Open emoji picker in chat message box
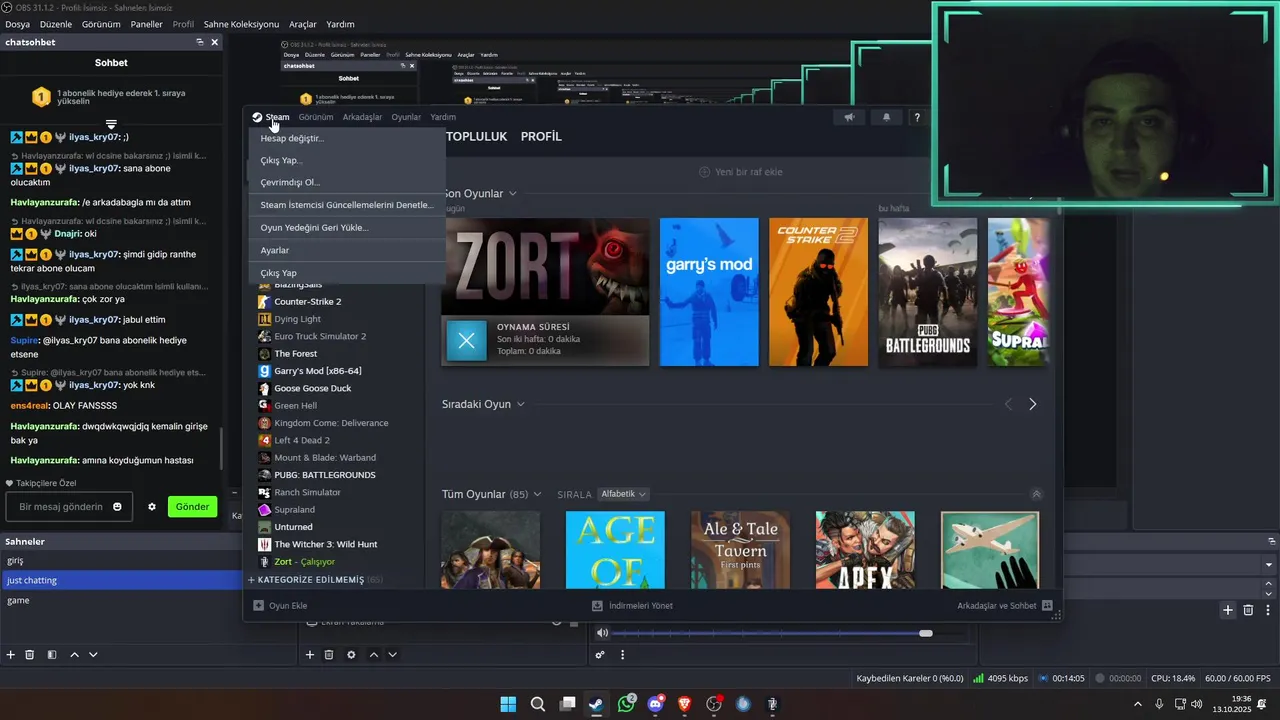Image resolution: width=1280 pixels, height=720 pixels. click(117, 506)
